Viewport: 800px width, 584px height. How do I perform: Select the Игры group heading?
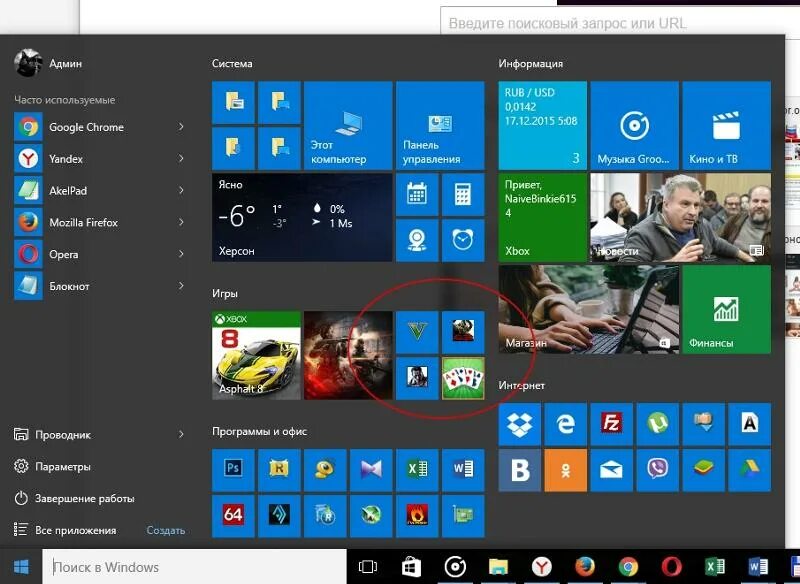225,293
